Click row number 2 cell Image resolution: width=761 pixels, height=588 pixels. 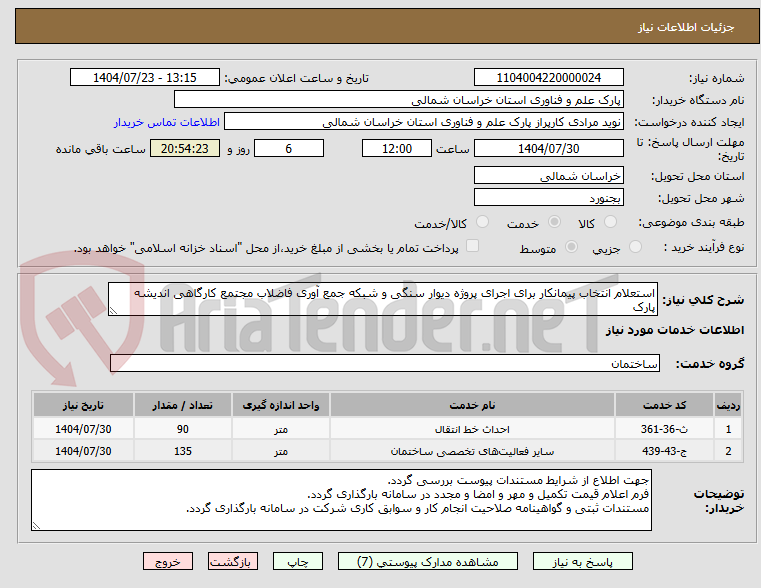(728, 451)
